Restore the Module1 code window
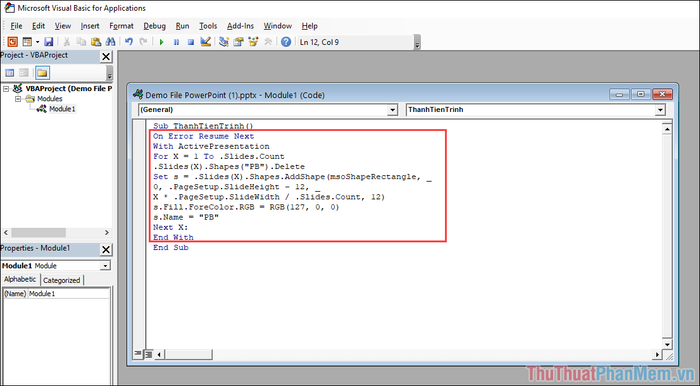This screenshot has height=386, width=700. pyautogui.click(x=641, y=94)
